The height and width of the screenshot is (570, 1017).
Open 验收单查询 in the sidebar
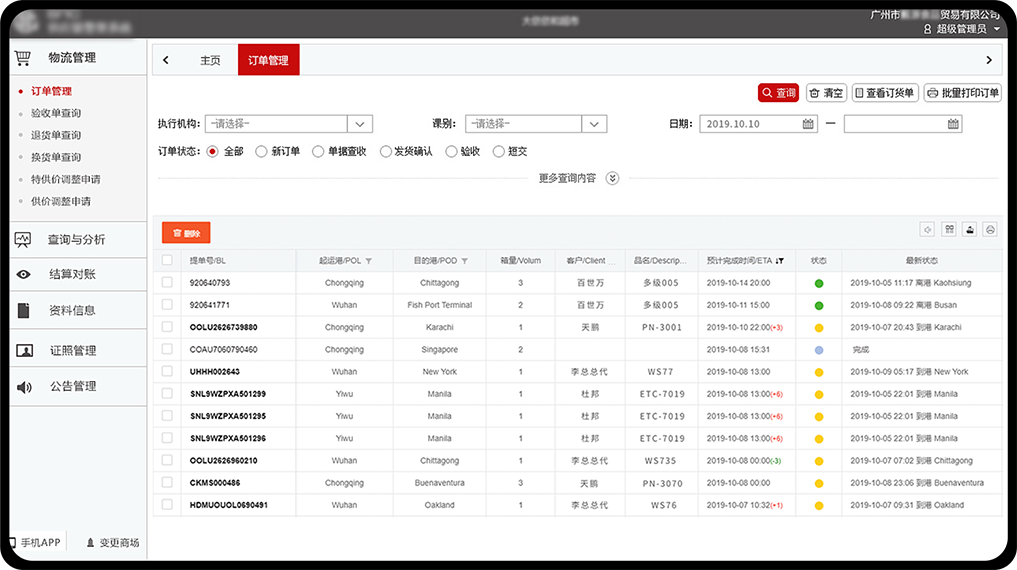tap(56, 113)
